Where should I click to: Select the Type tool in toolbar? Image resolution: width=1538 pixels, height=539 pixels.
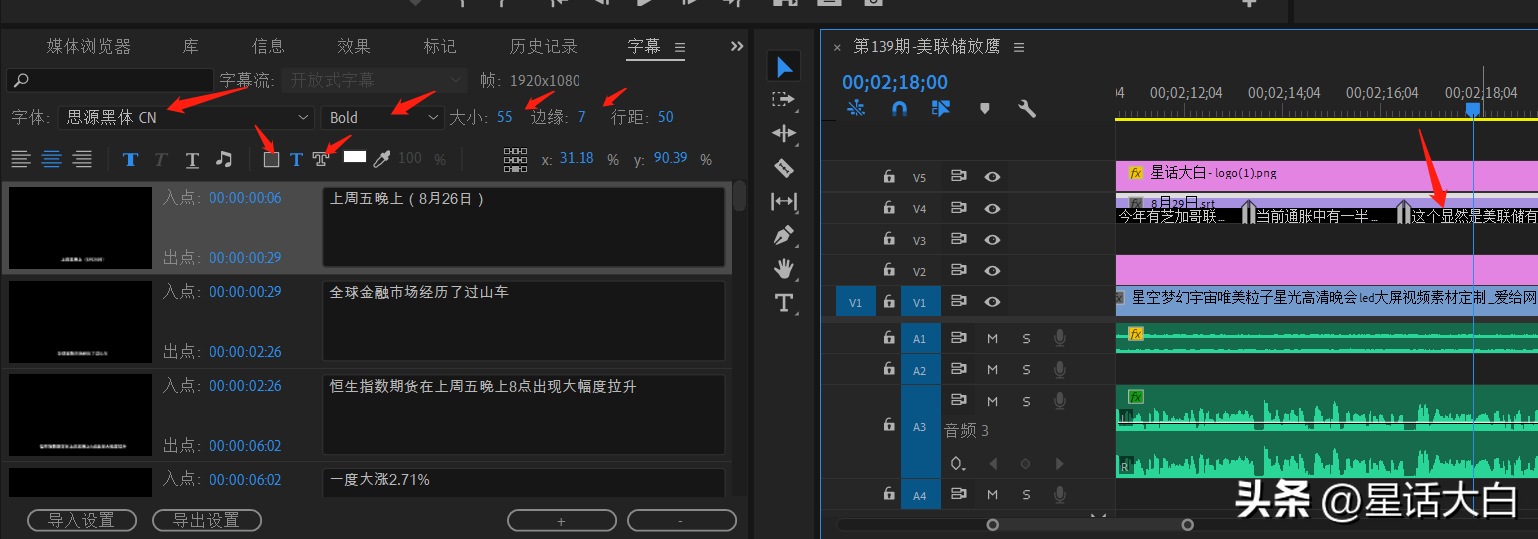[x=784, y=303]
